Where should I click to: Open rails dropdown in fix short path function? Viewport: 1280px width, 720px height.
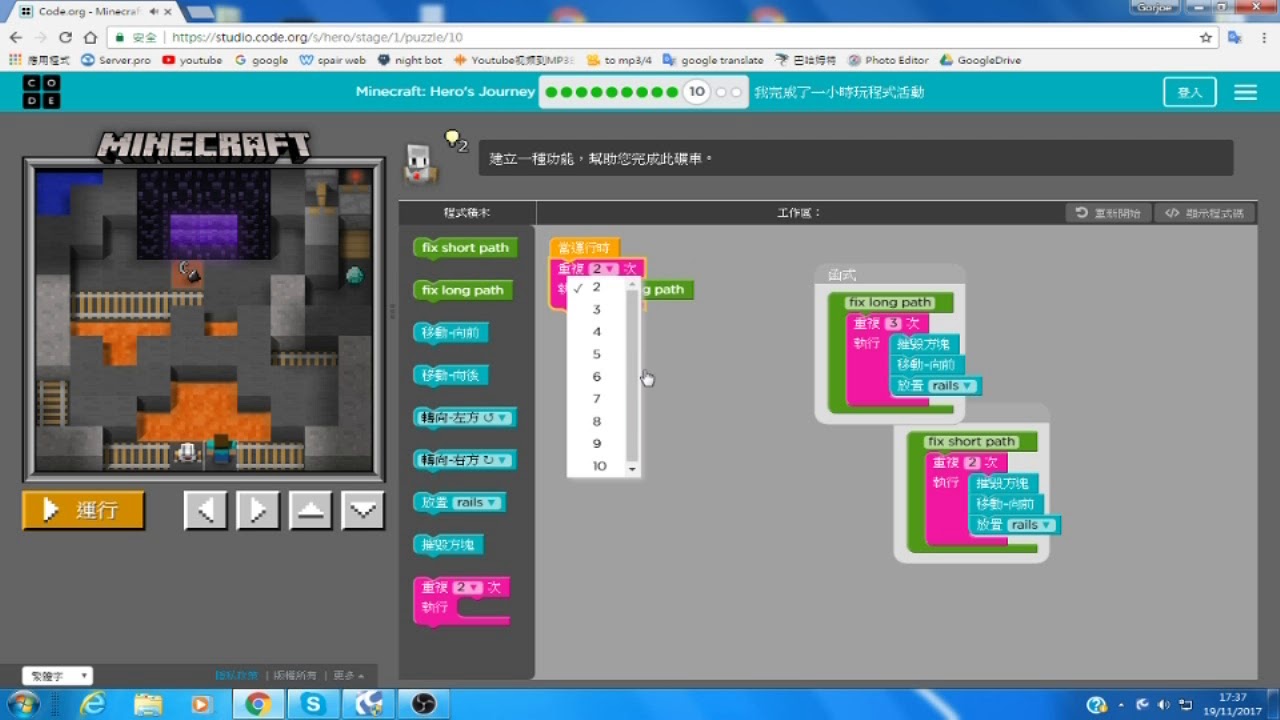click(1031, 525)
